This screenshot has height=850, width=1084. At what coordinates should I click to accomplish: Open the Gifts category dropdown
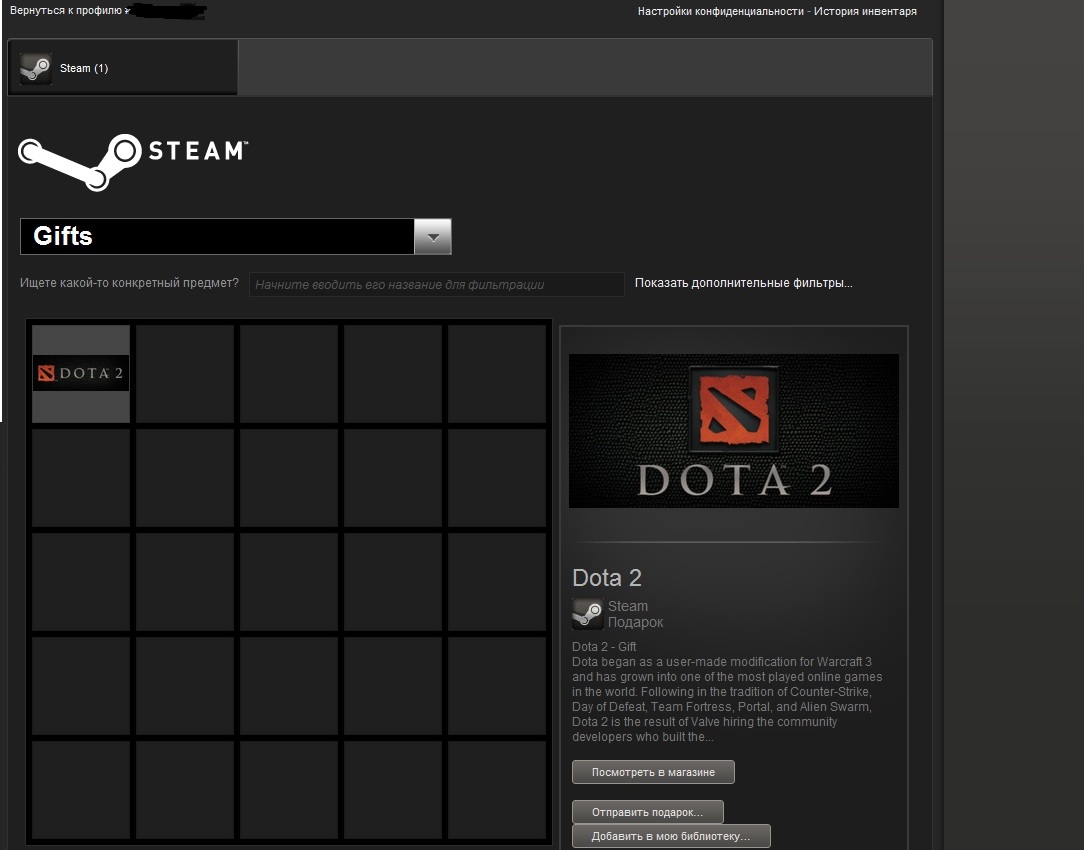click(236, 236)
